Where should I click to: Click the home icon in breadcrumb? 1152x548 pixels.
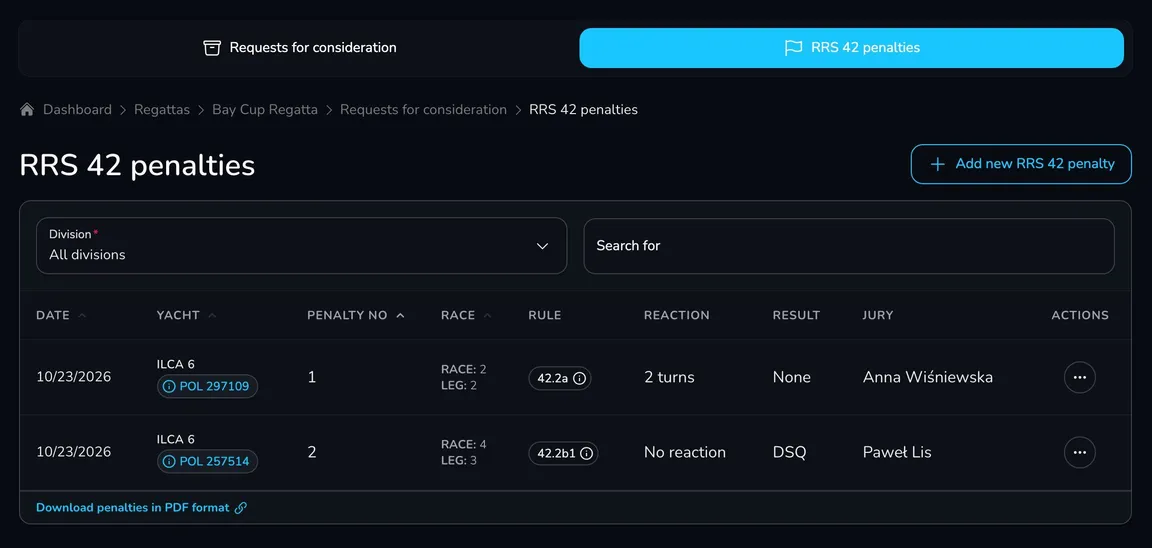27,109
